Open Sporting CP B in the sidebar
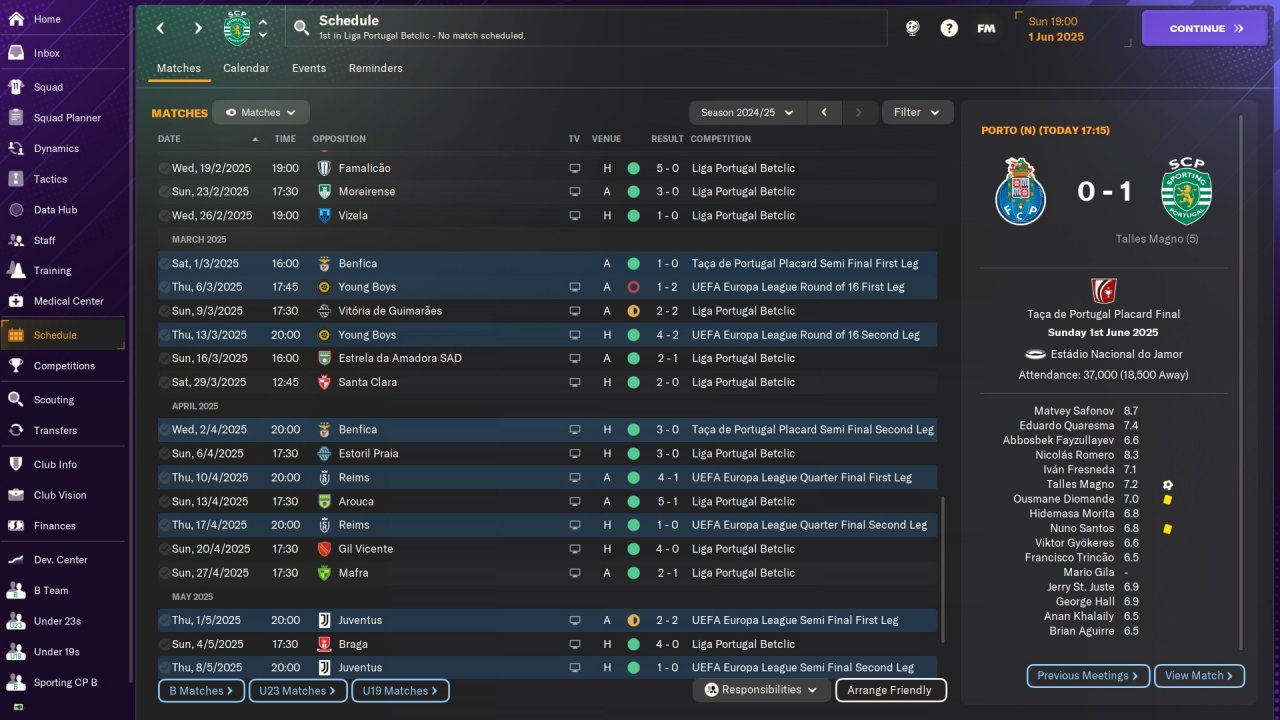Screen dimensions: 1280x720 pyautogui.click(x=64, y=683)
